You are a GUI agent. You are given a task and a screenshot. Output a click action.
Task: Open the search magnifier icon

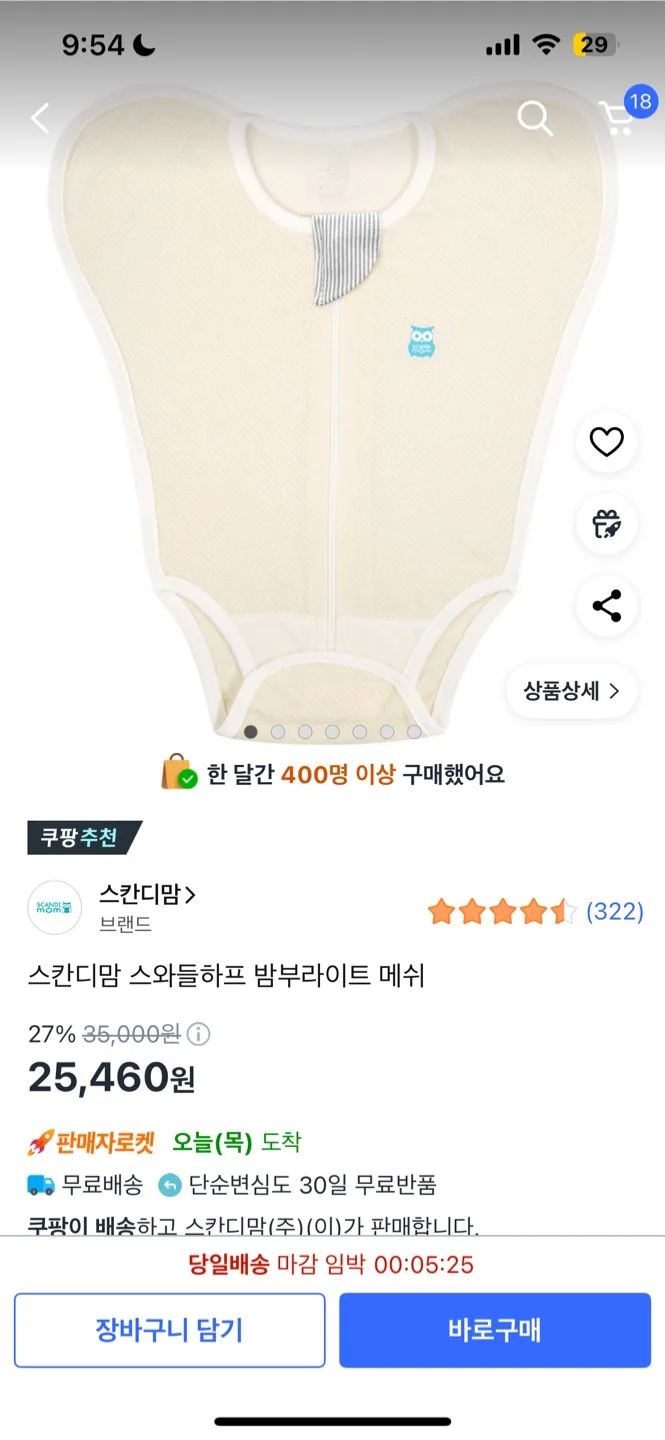(535, 118)
